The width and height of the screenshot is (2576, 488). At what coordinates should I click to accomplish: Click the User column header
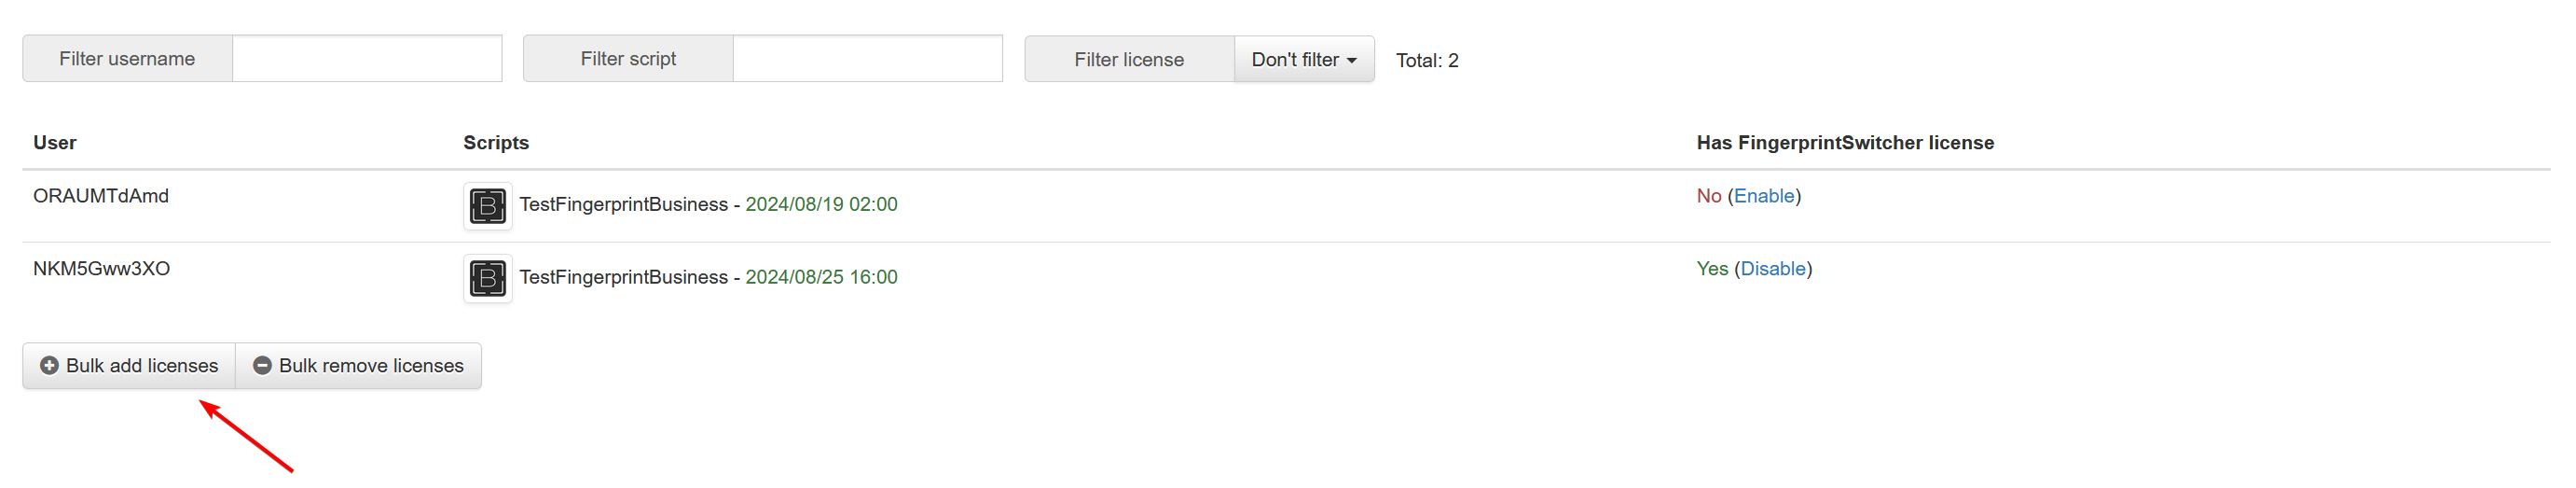pyautogui.click(x=55, y=143)
